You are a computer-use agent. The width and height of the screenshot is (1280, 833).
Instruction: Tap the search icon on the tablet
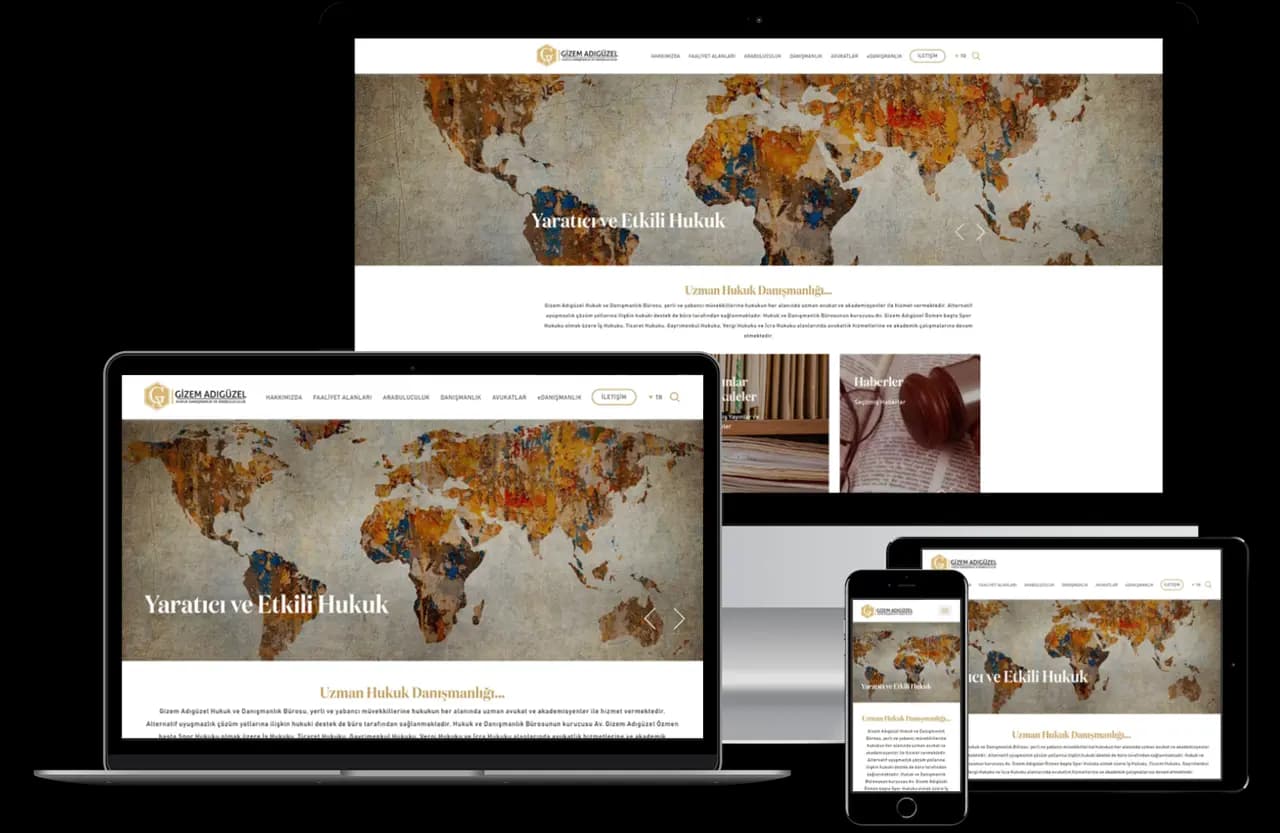(1209, 585)
